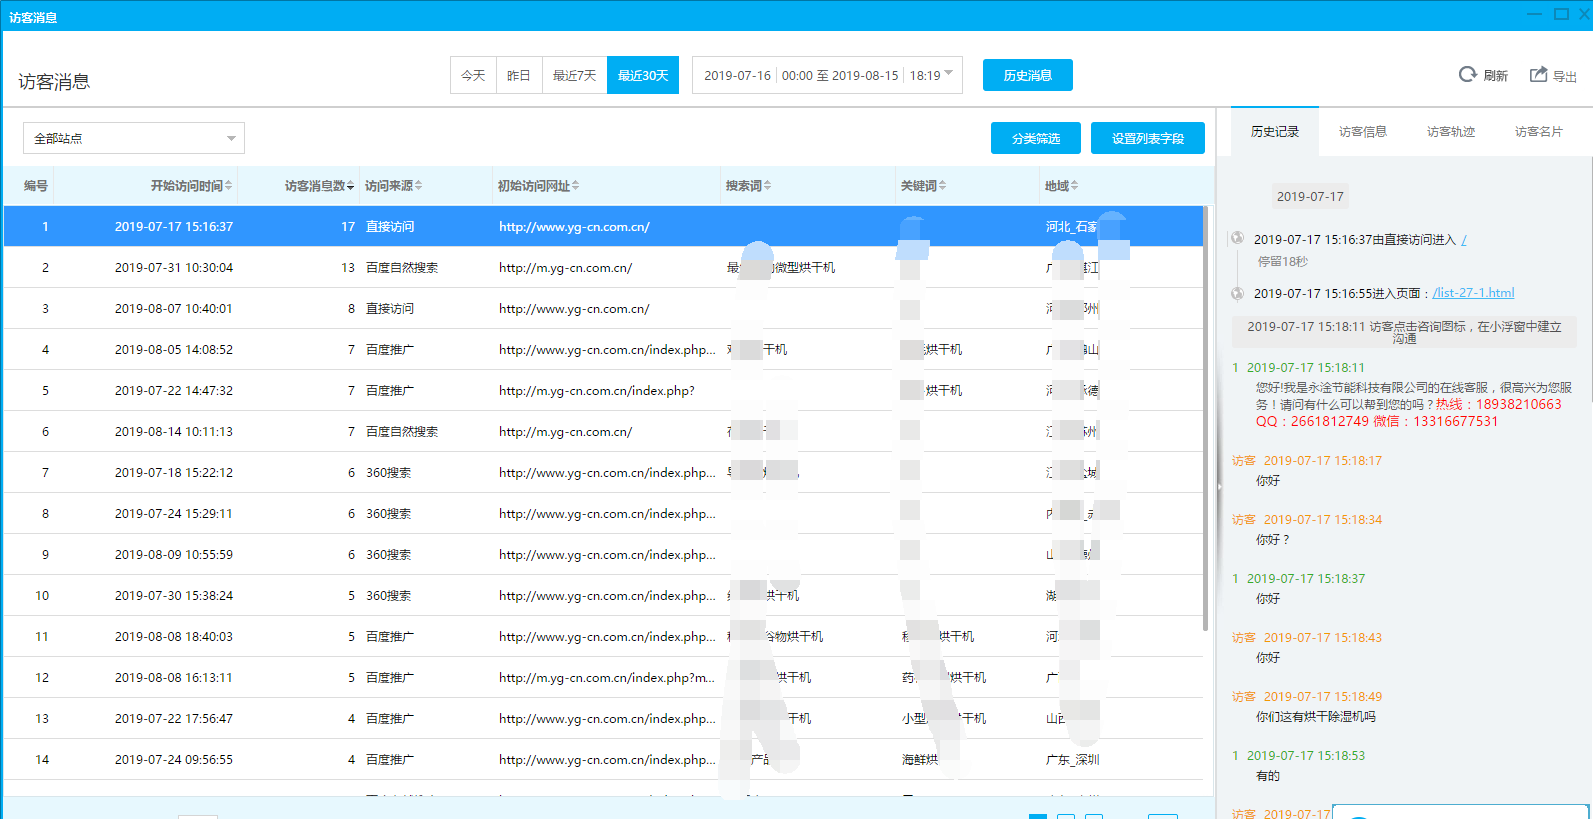This screenshot has width=1593, height=819.
Task: Select the row dated 2019-08-05 14:08:52
Action: tap(603, 349)
